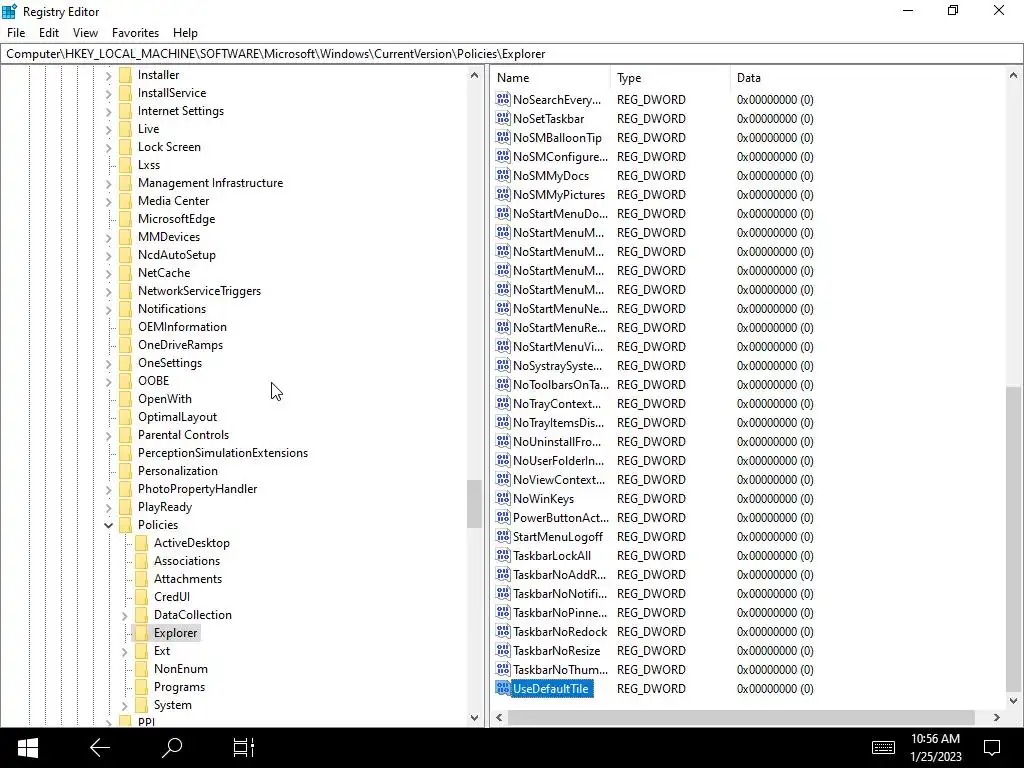Image resolution: width=1024 pixels, height=768 pixels.
Task: Expand the System key under Policies
Action: point(125,705)
